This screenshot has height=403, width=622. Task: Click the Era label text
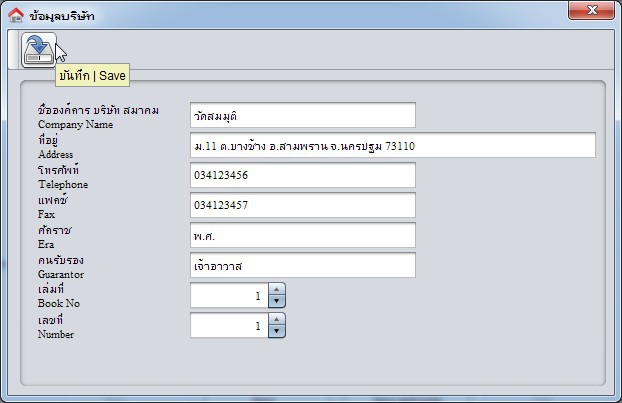(46, 244)
